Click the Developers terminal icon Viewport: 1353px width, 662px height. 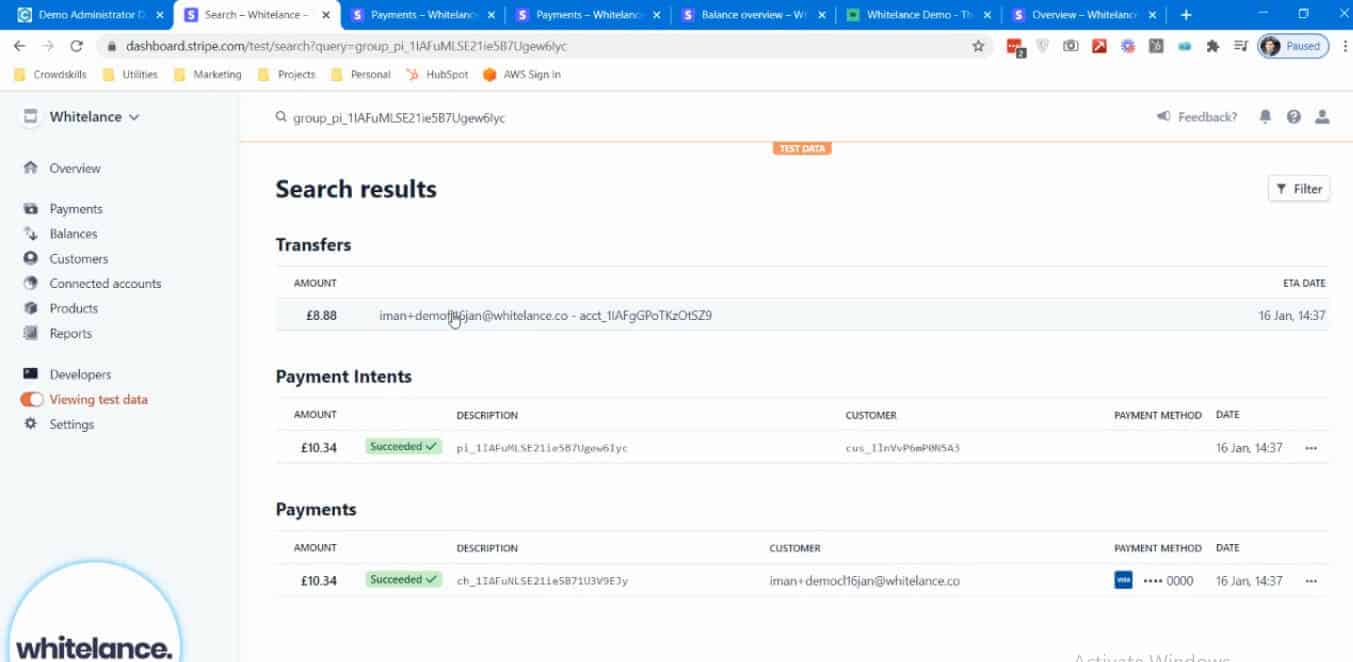(x=30, y=374)
